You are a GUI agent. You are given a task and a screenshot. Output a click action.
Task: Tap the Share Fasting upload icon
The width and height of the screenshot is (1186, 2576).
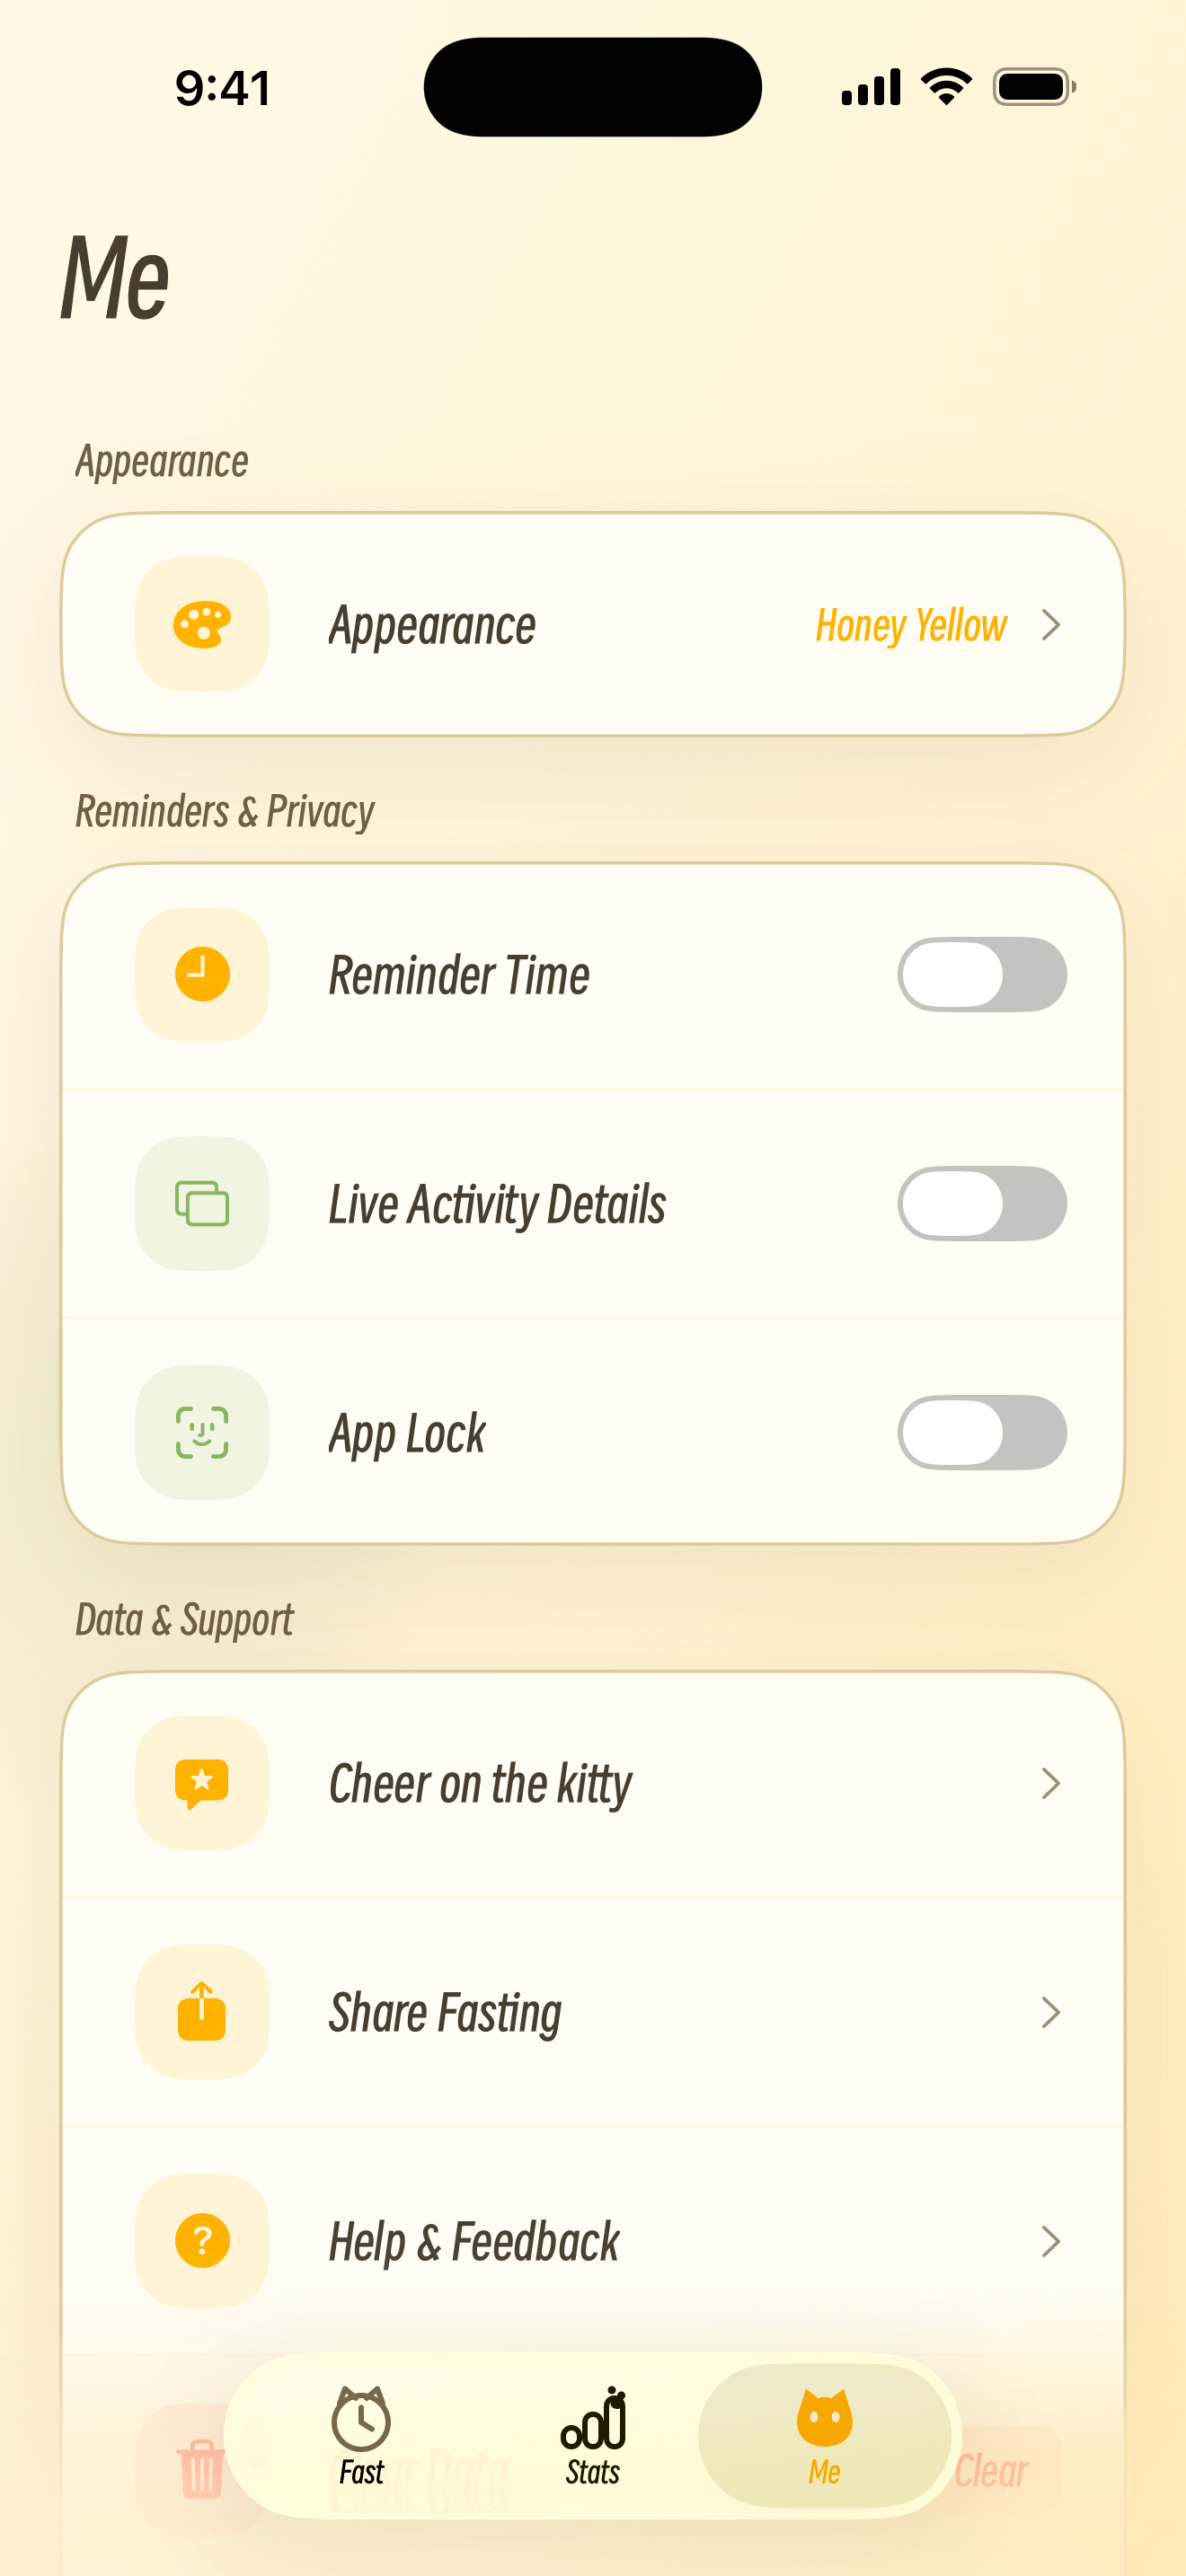(202, 2012)
